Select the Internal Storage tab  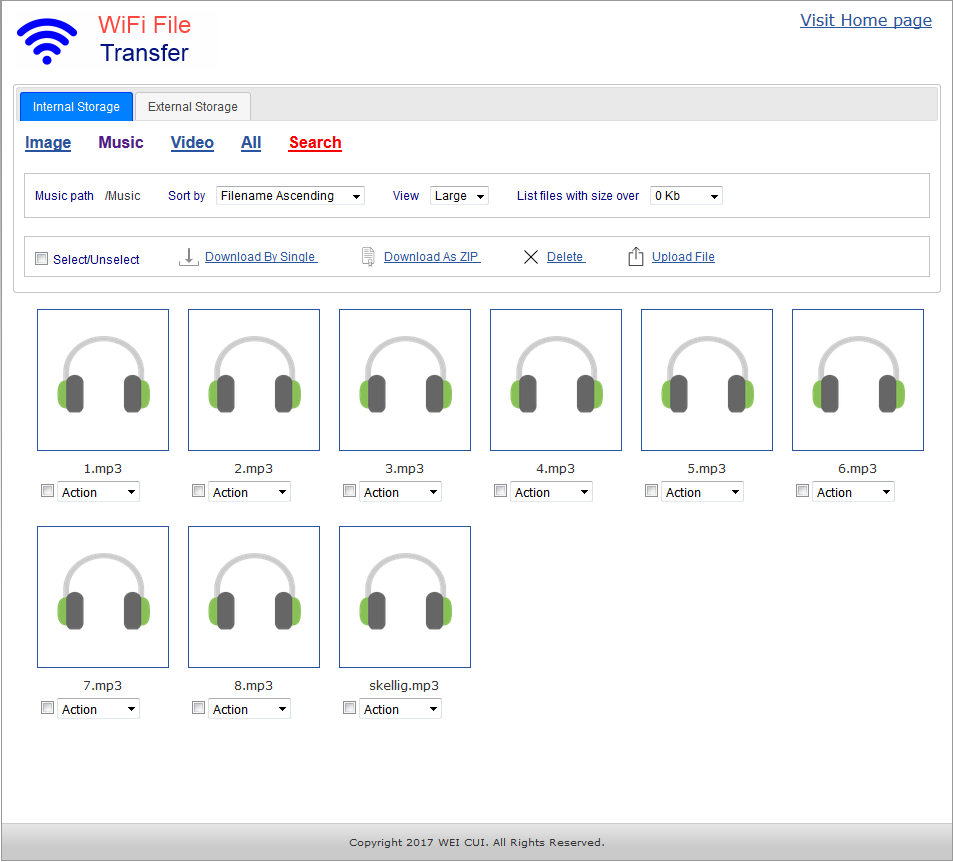[x=76, y=107]
